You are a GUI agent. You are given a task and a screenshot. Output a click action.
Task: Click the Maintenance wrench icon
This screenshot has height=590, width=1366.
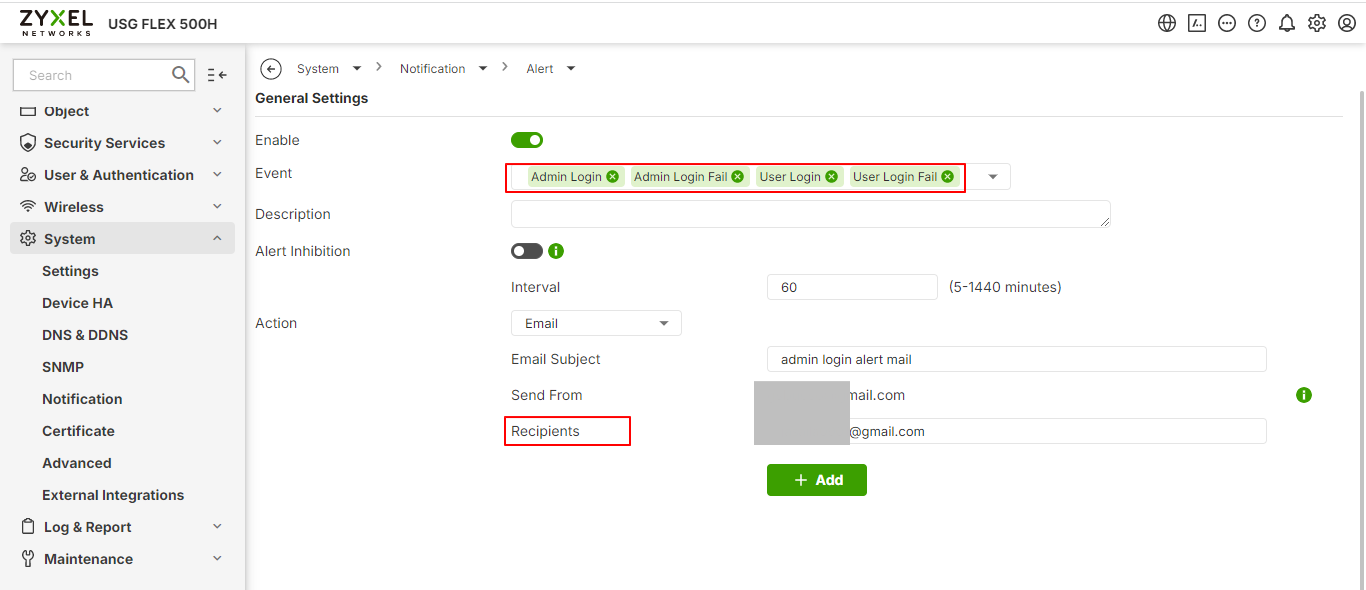pyautogui.click(x=28, y=559)
